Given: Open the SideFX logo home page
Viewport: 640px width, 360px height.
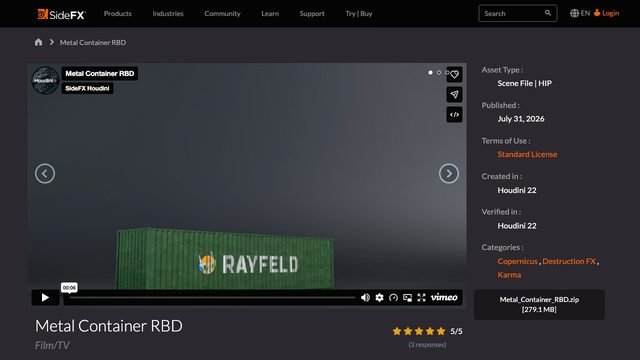Looking at the screenshot, I should [x=61, y=14].
